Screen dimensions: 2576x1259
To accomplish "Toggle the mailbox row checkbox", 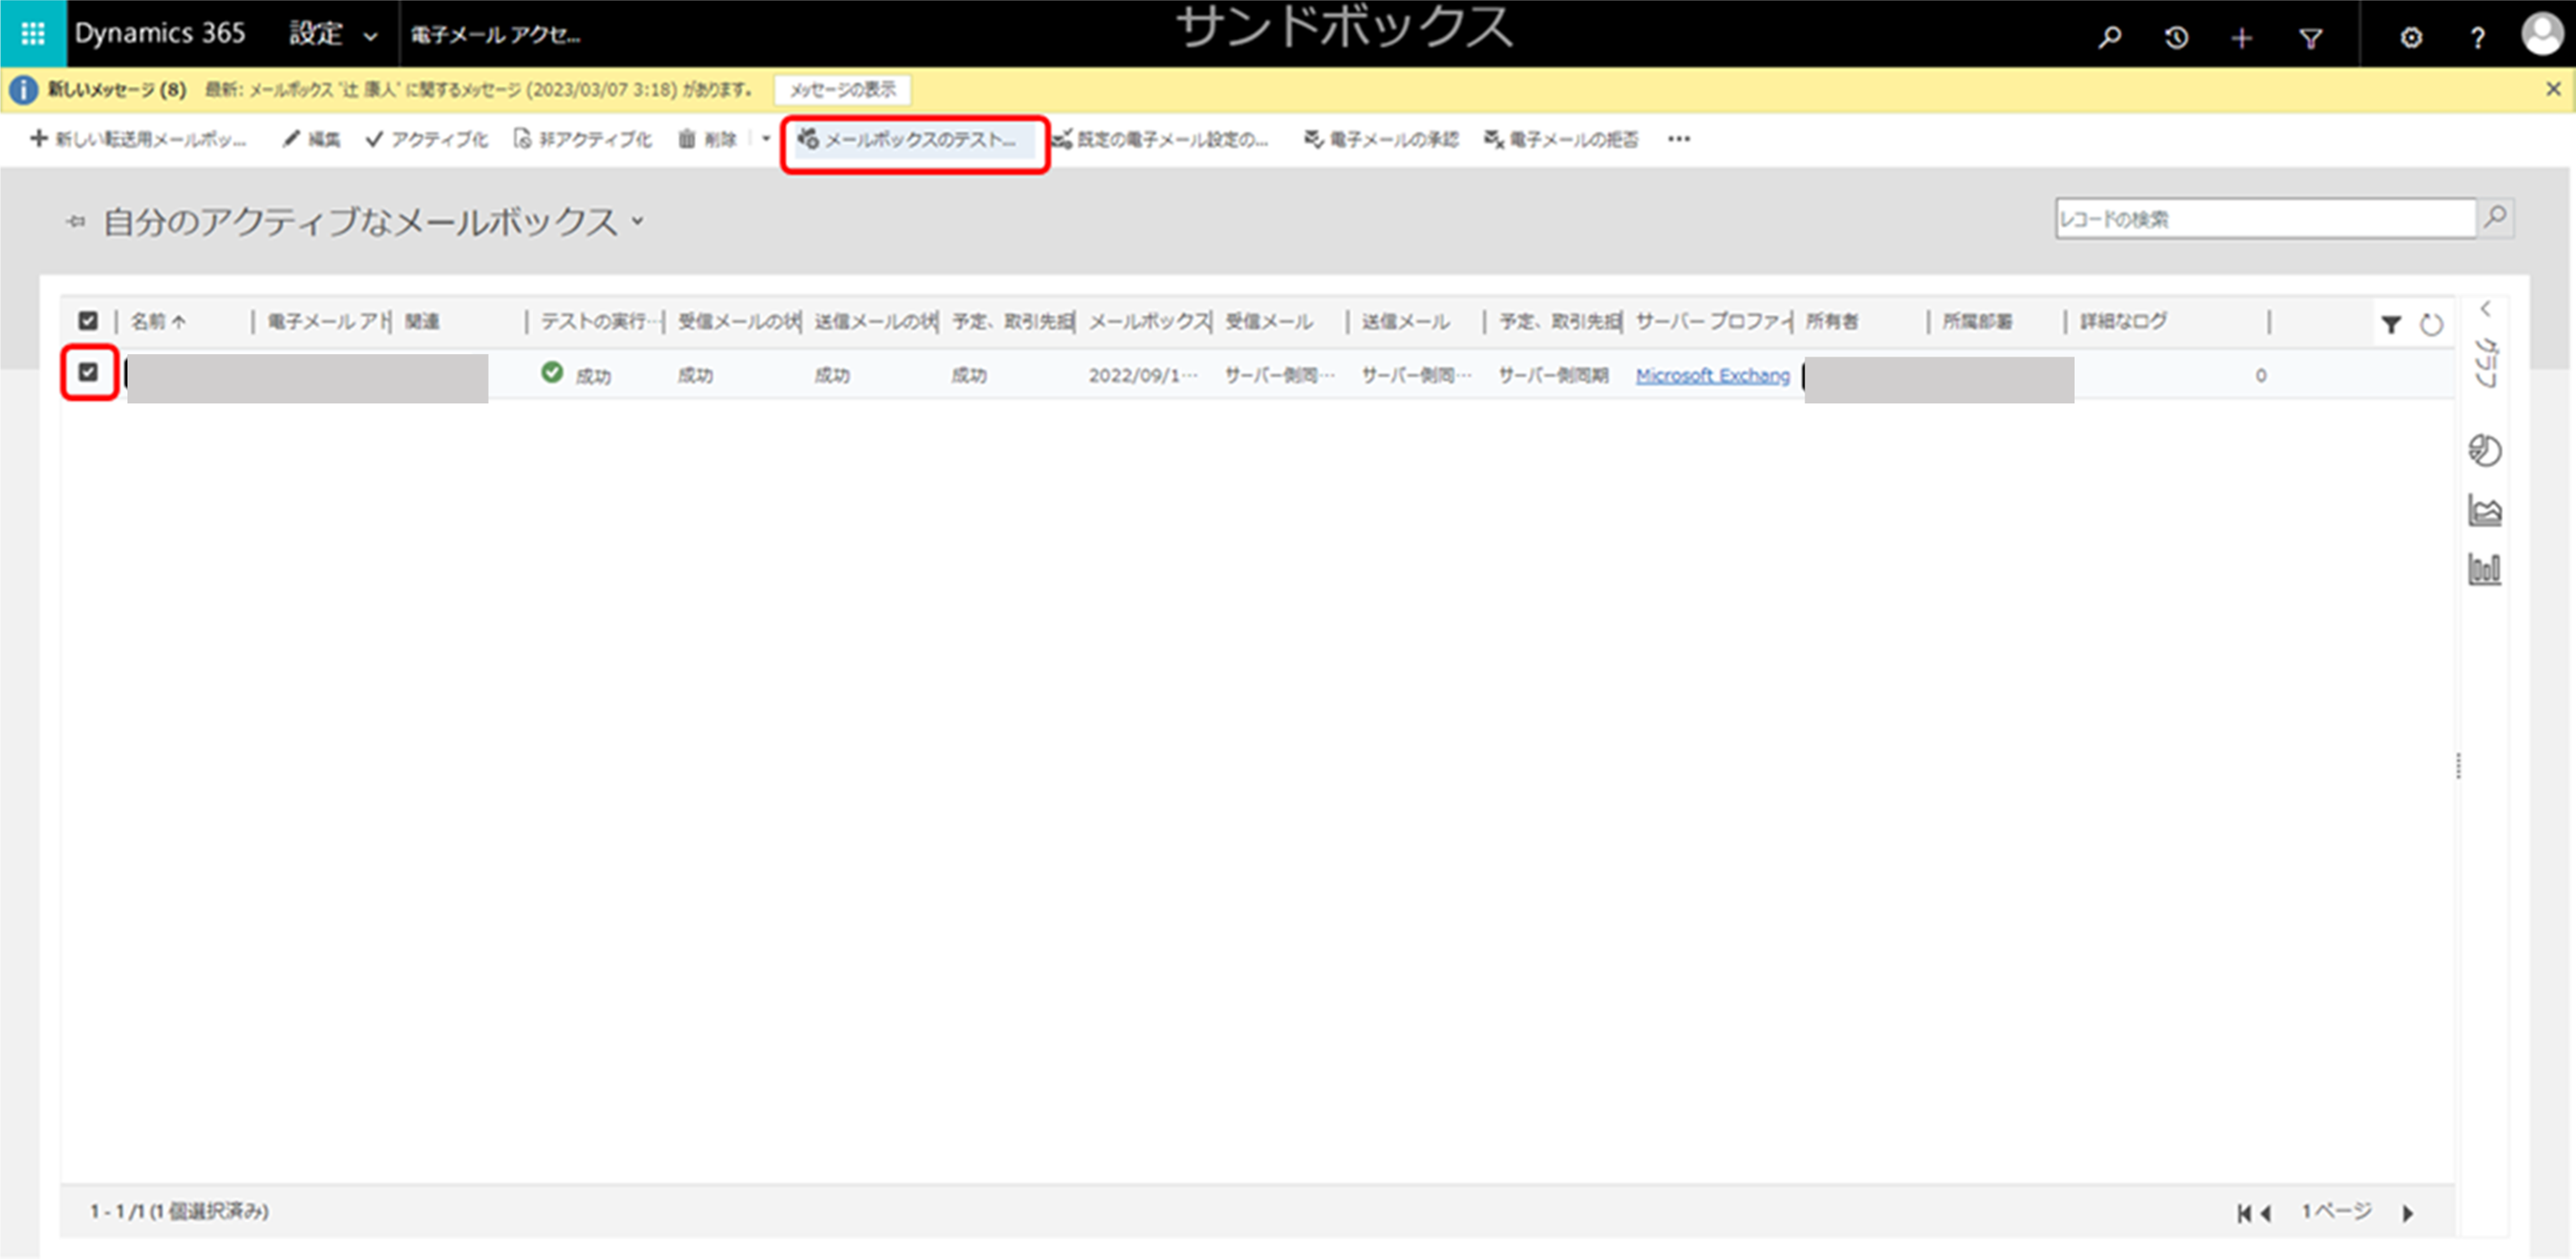I will [x=89, y=372].
